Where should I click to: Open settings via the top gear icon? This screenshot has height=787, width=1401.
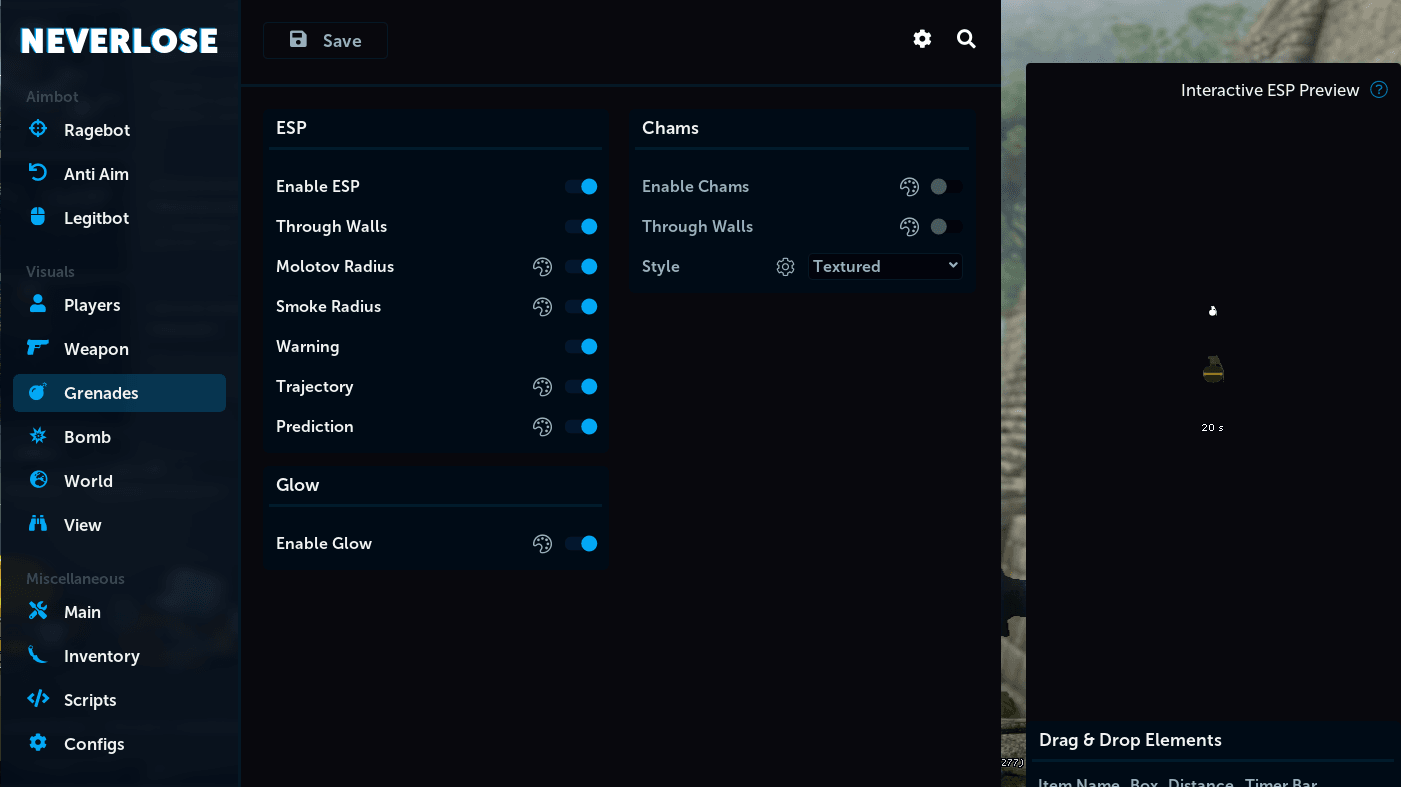tap(922, 39)
